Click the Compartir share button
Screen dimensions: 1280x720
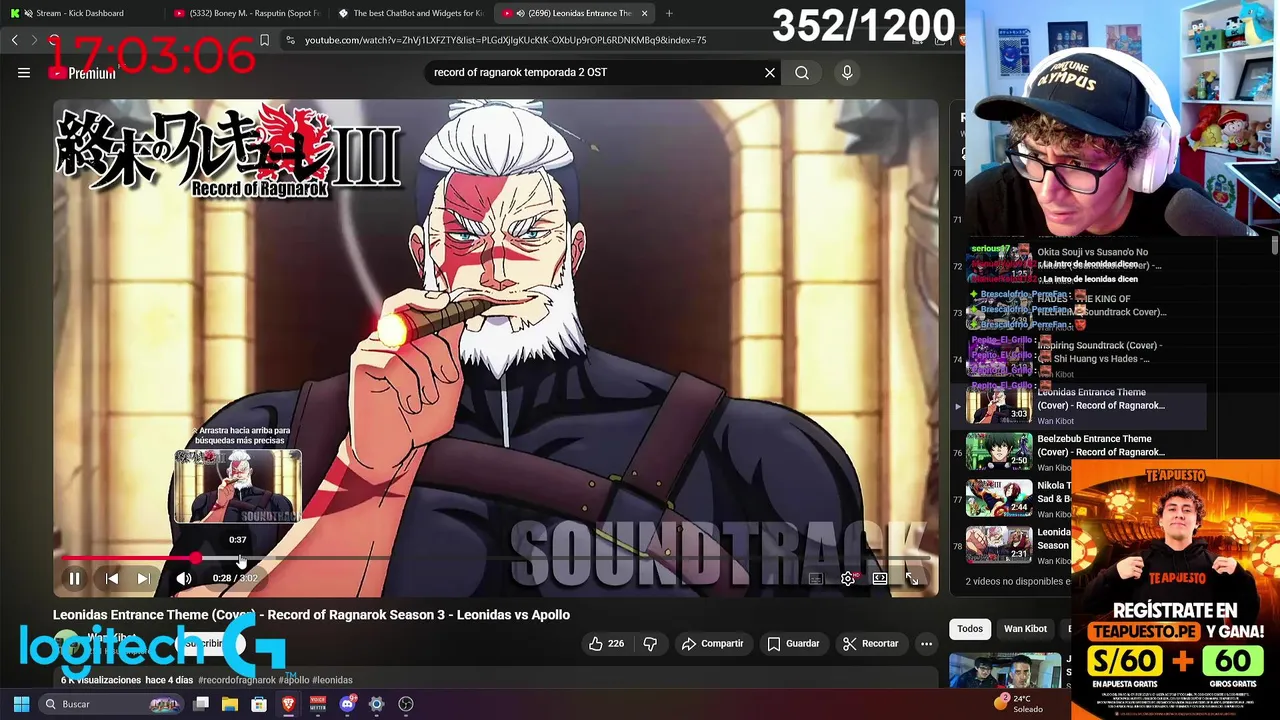[x=712, y=644]
